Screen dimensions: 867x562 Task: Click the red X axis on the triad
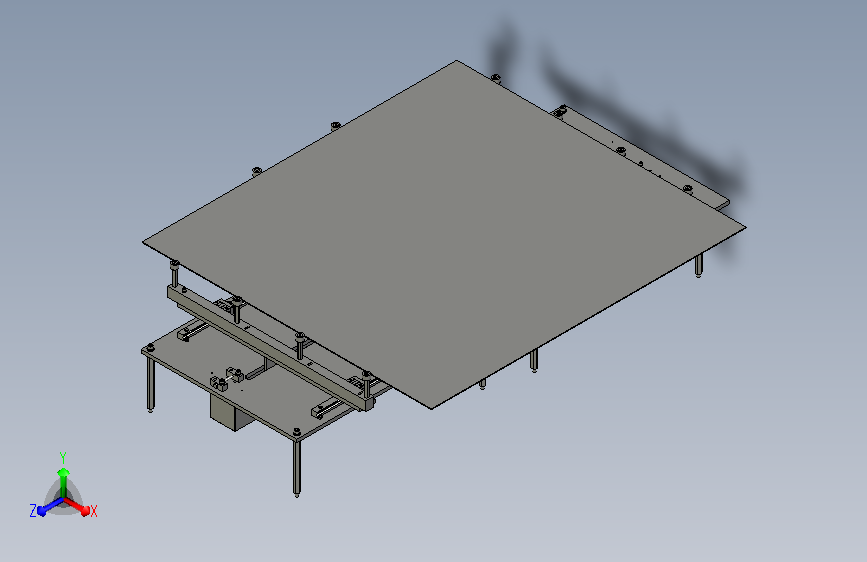[77, 506]
